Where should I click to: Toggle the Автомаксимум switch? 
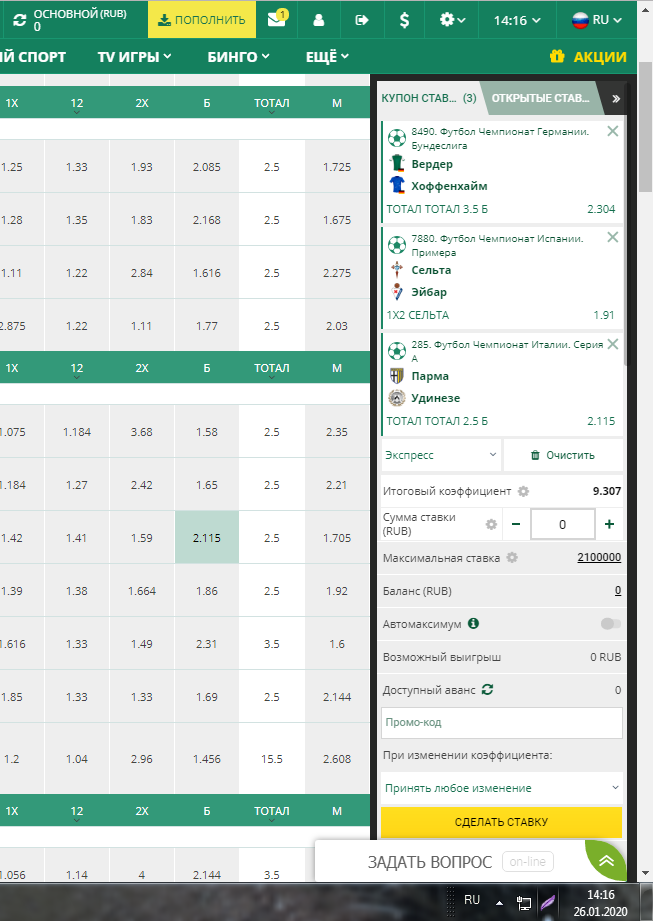pyautogui.click(x=610, y=624)
